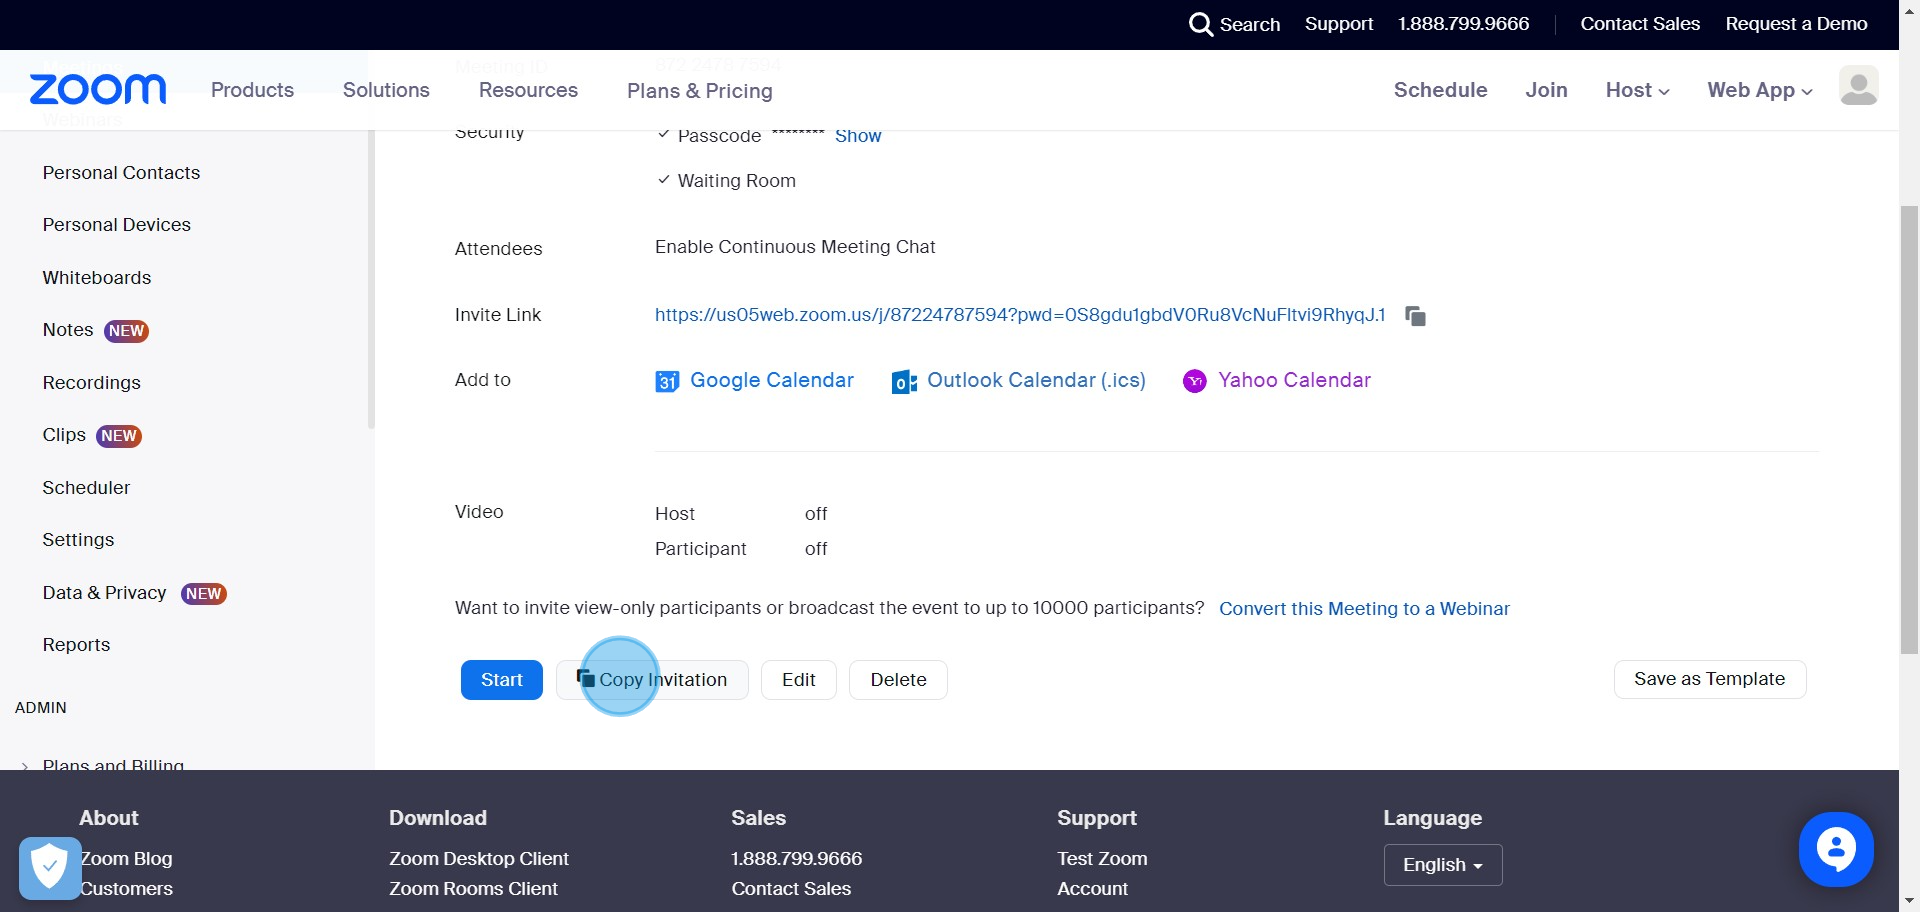Click Join in top navigation
This screenshot has width=1920, height=912.
[x=1546, y=90]
